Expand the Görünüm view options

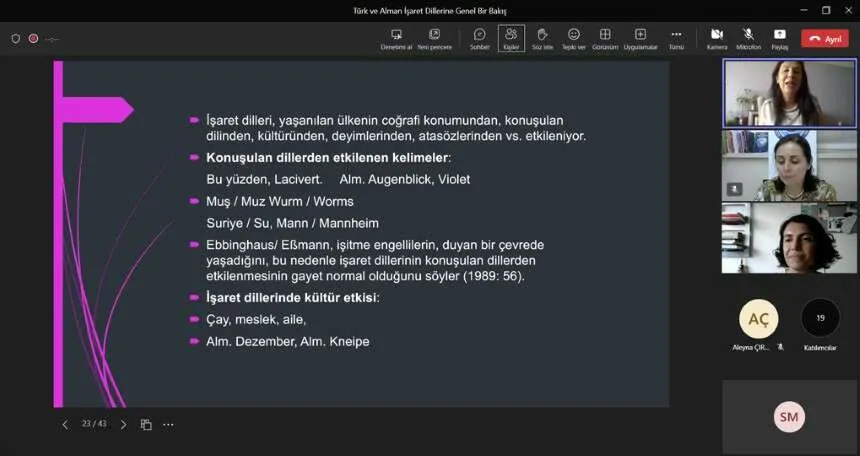[x=605, y=38]
